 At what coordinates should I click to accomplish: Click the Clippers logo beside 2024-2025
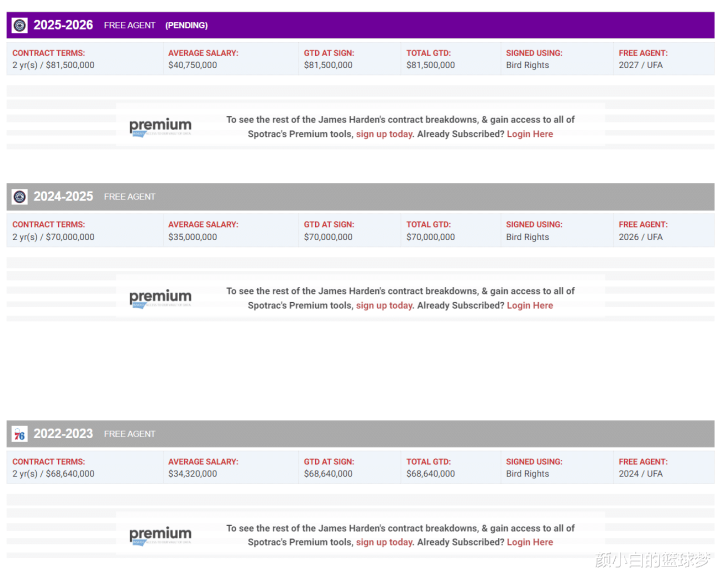[x=20, y=197]
